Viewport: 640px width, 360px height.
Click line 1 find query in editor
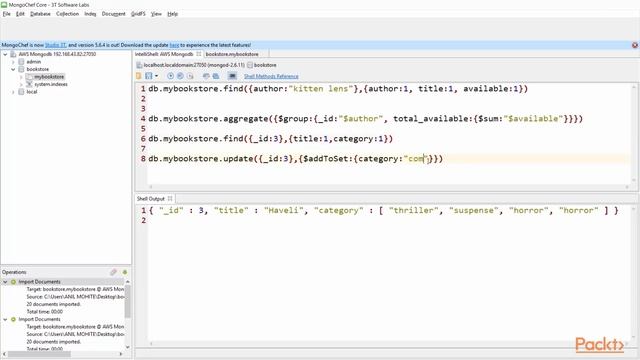pos(338,89)
